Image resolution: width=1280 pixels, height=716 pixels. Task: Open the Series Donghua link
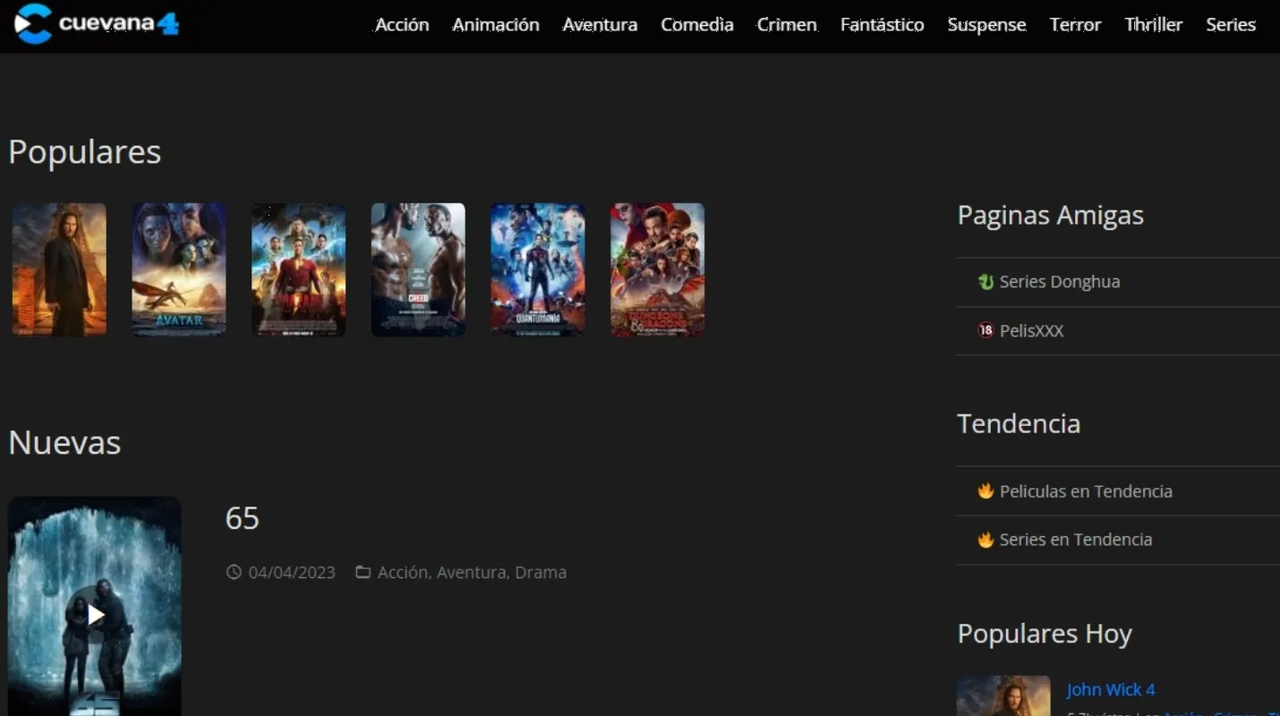pos(1059,282)
